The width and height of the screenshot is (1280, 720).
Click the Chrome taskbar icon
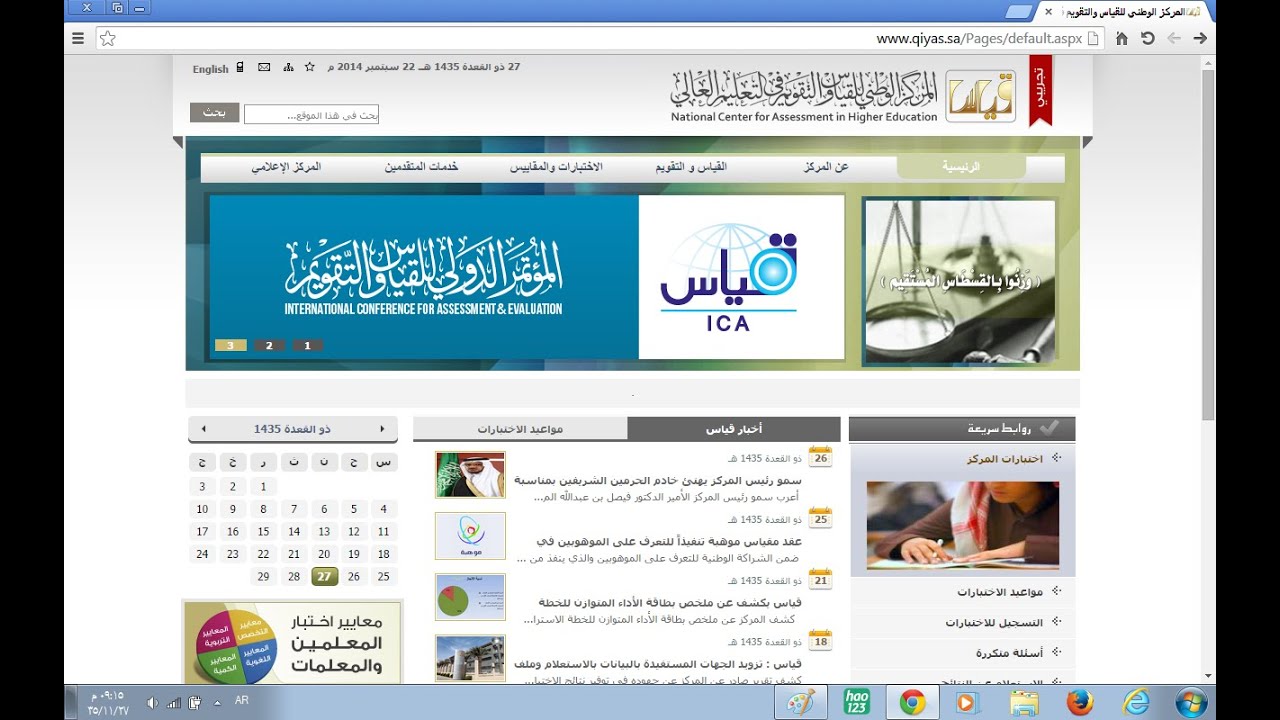point(912,703)
